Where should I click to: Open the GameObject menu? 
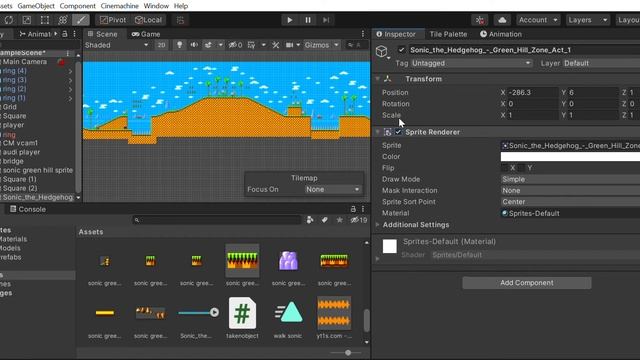click(x=36, y=6)
